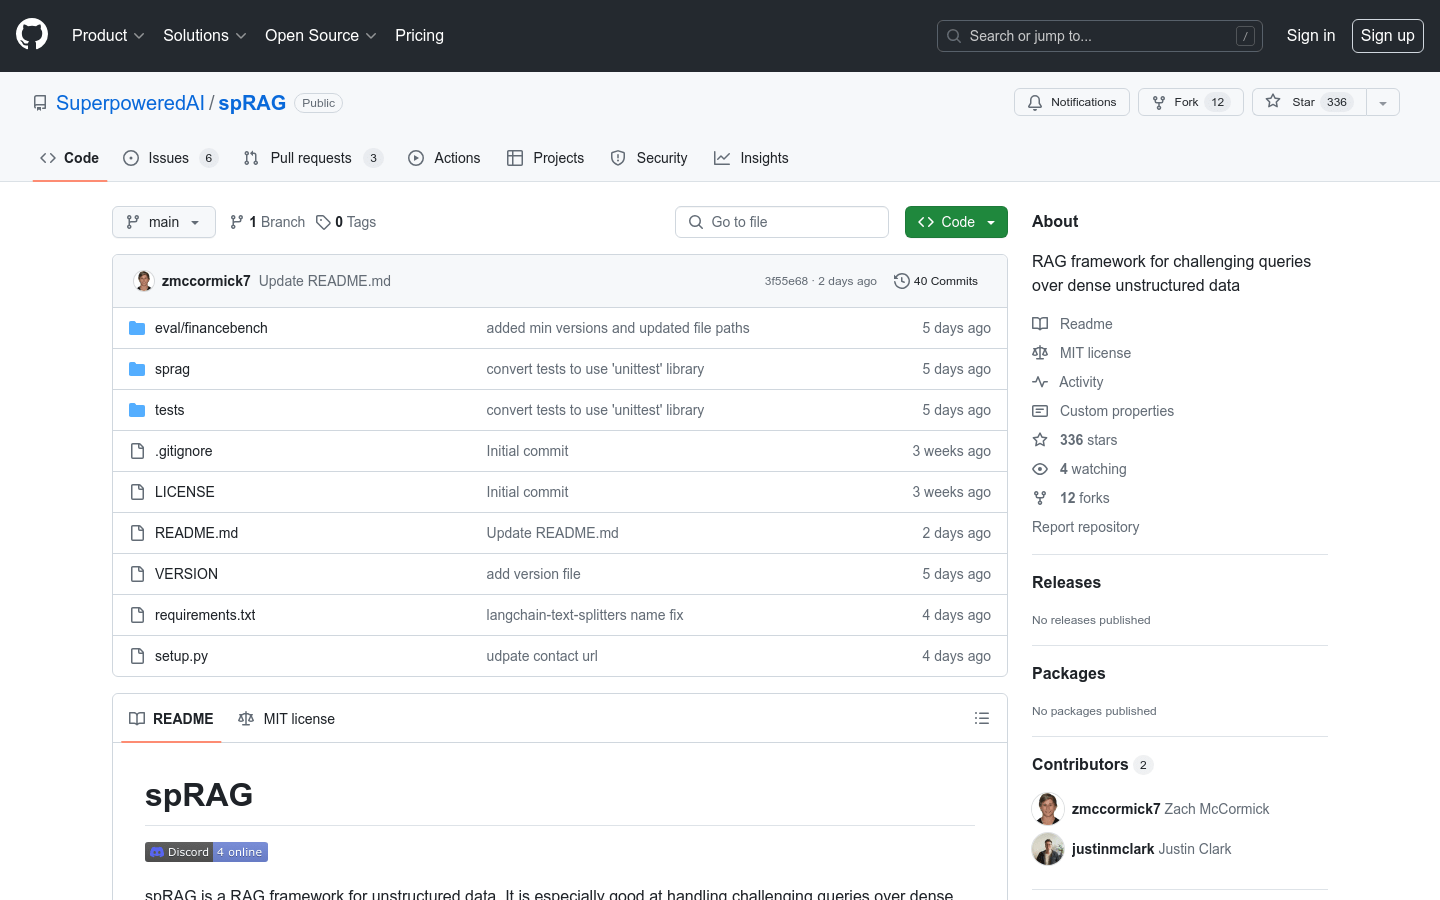1440x900 pixels.
Task: Open 336 stars link
Action: click(1074, 440)
